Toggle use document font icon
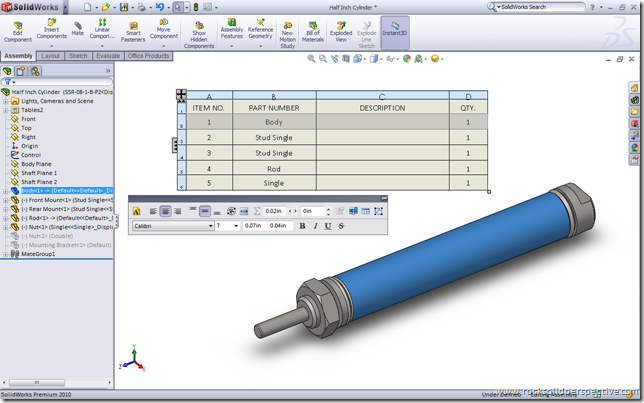Screen dimensions: 644x403 coord(136,211)
